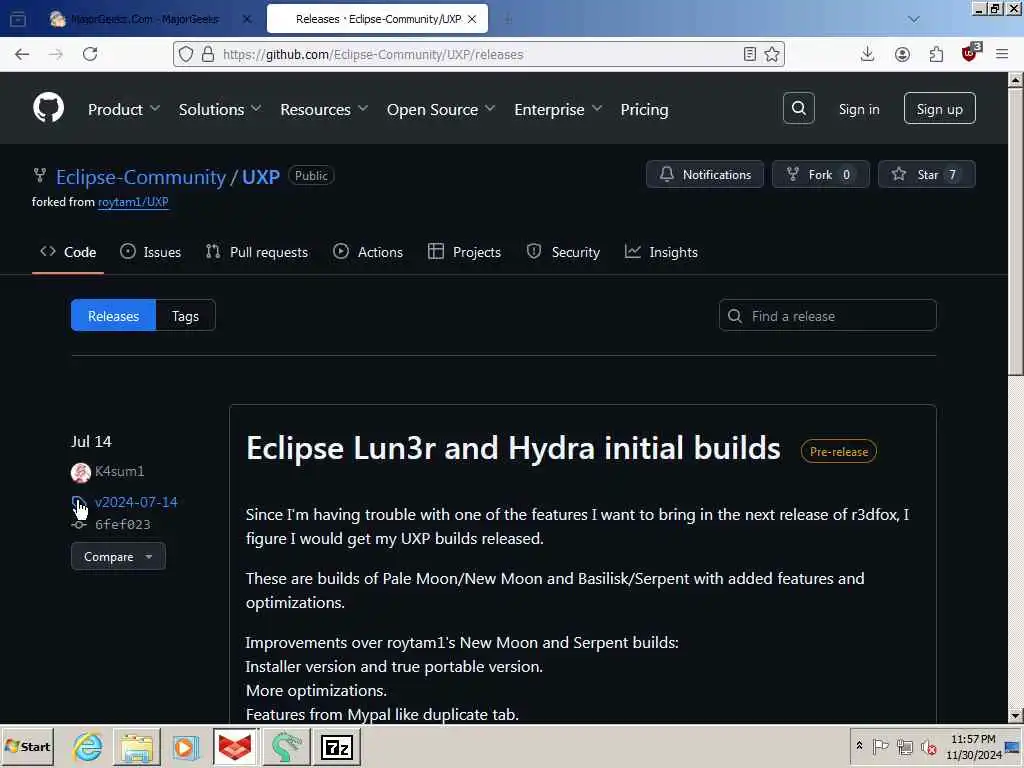
Task: Open the UXP repository link
Action: (x=261, y=177)
